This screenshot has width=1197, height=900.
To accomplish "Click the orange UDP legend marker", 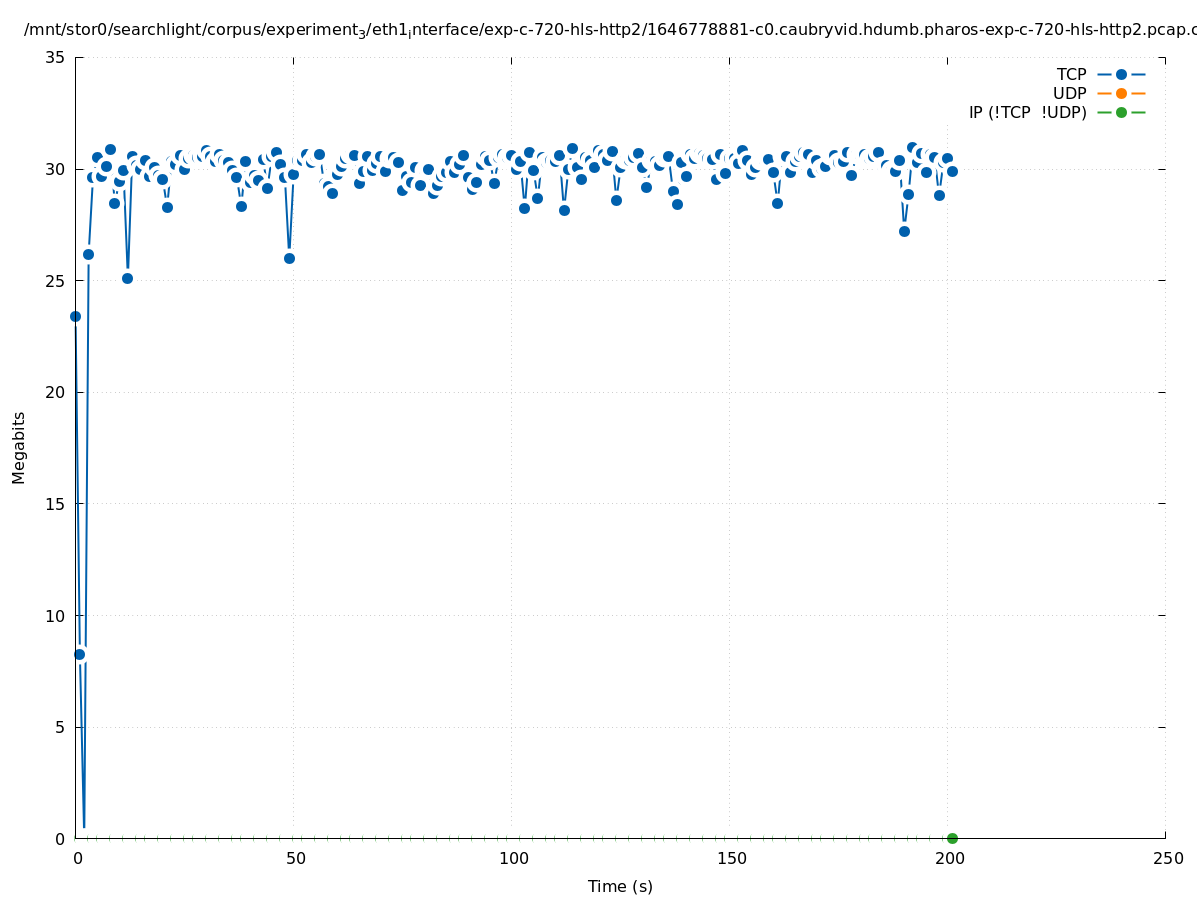I will click(x=1121, y=93).
